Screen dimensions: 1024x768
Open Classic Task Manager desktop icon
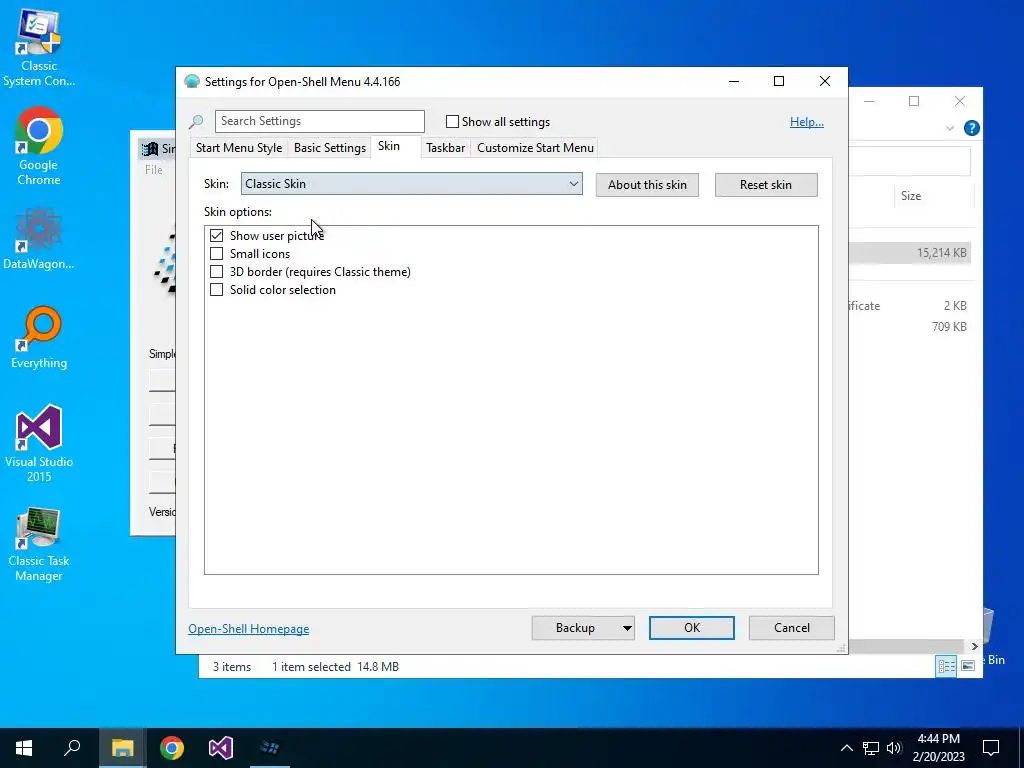coord(39,543)
